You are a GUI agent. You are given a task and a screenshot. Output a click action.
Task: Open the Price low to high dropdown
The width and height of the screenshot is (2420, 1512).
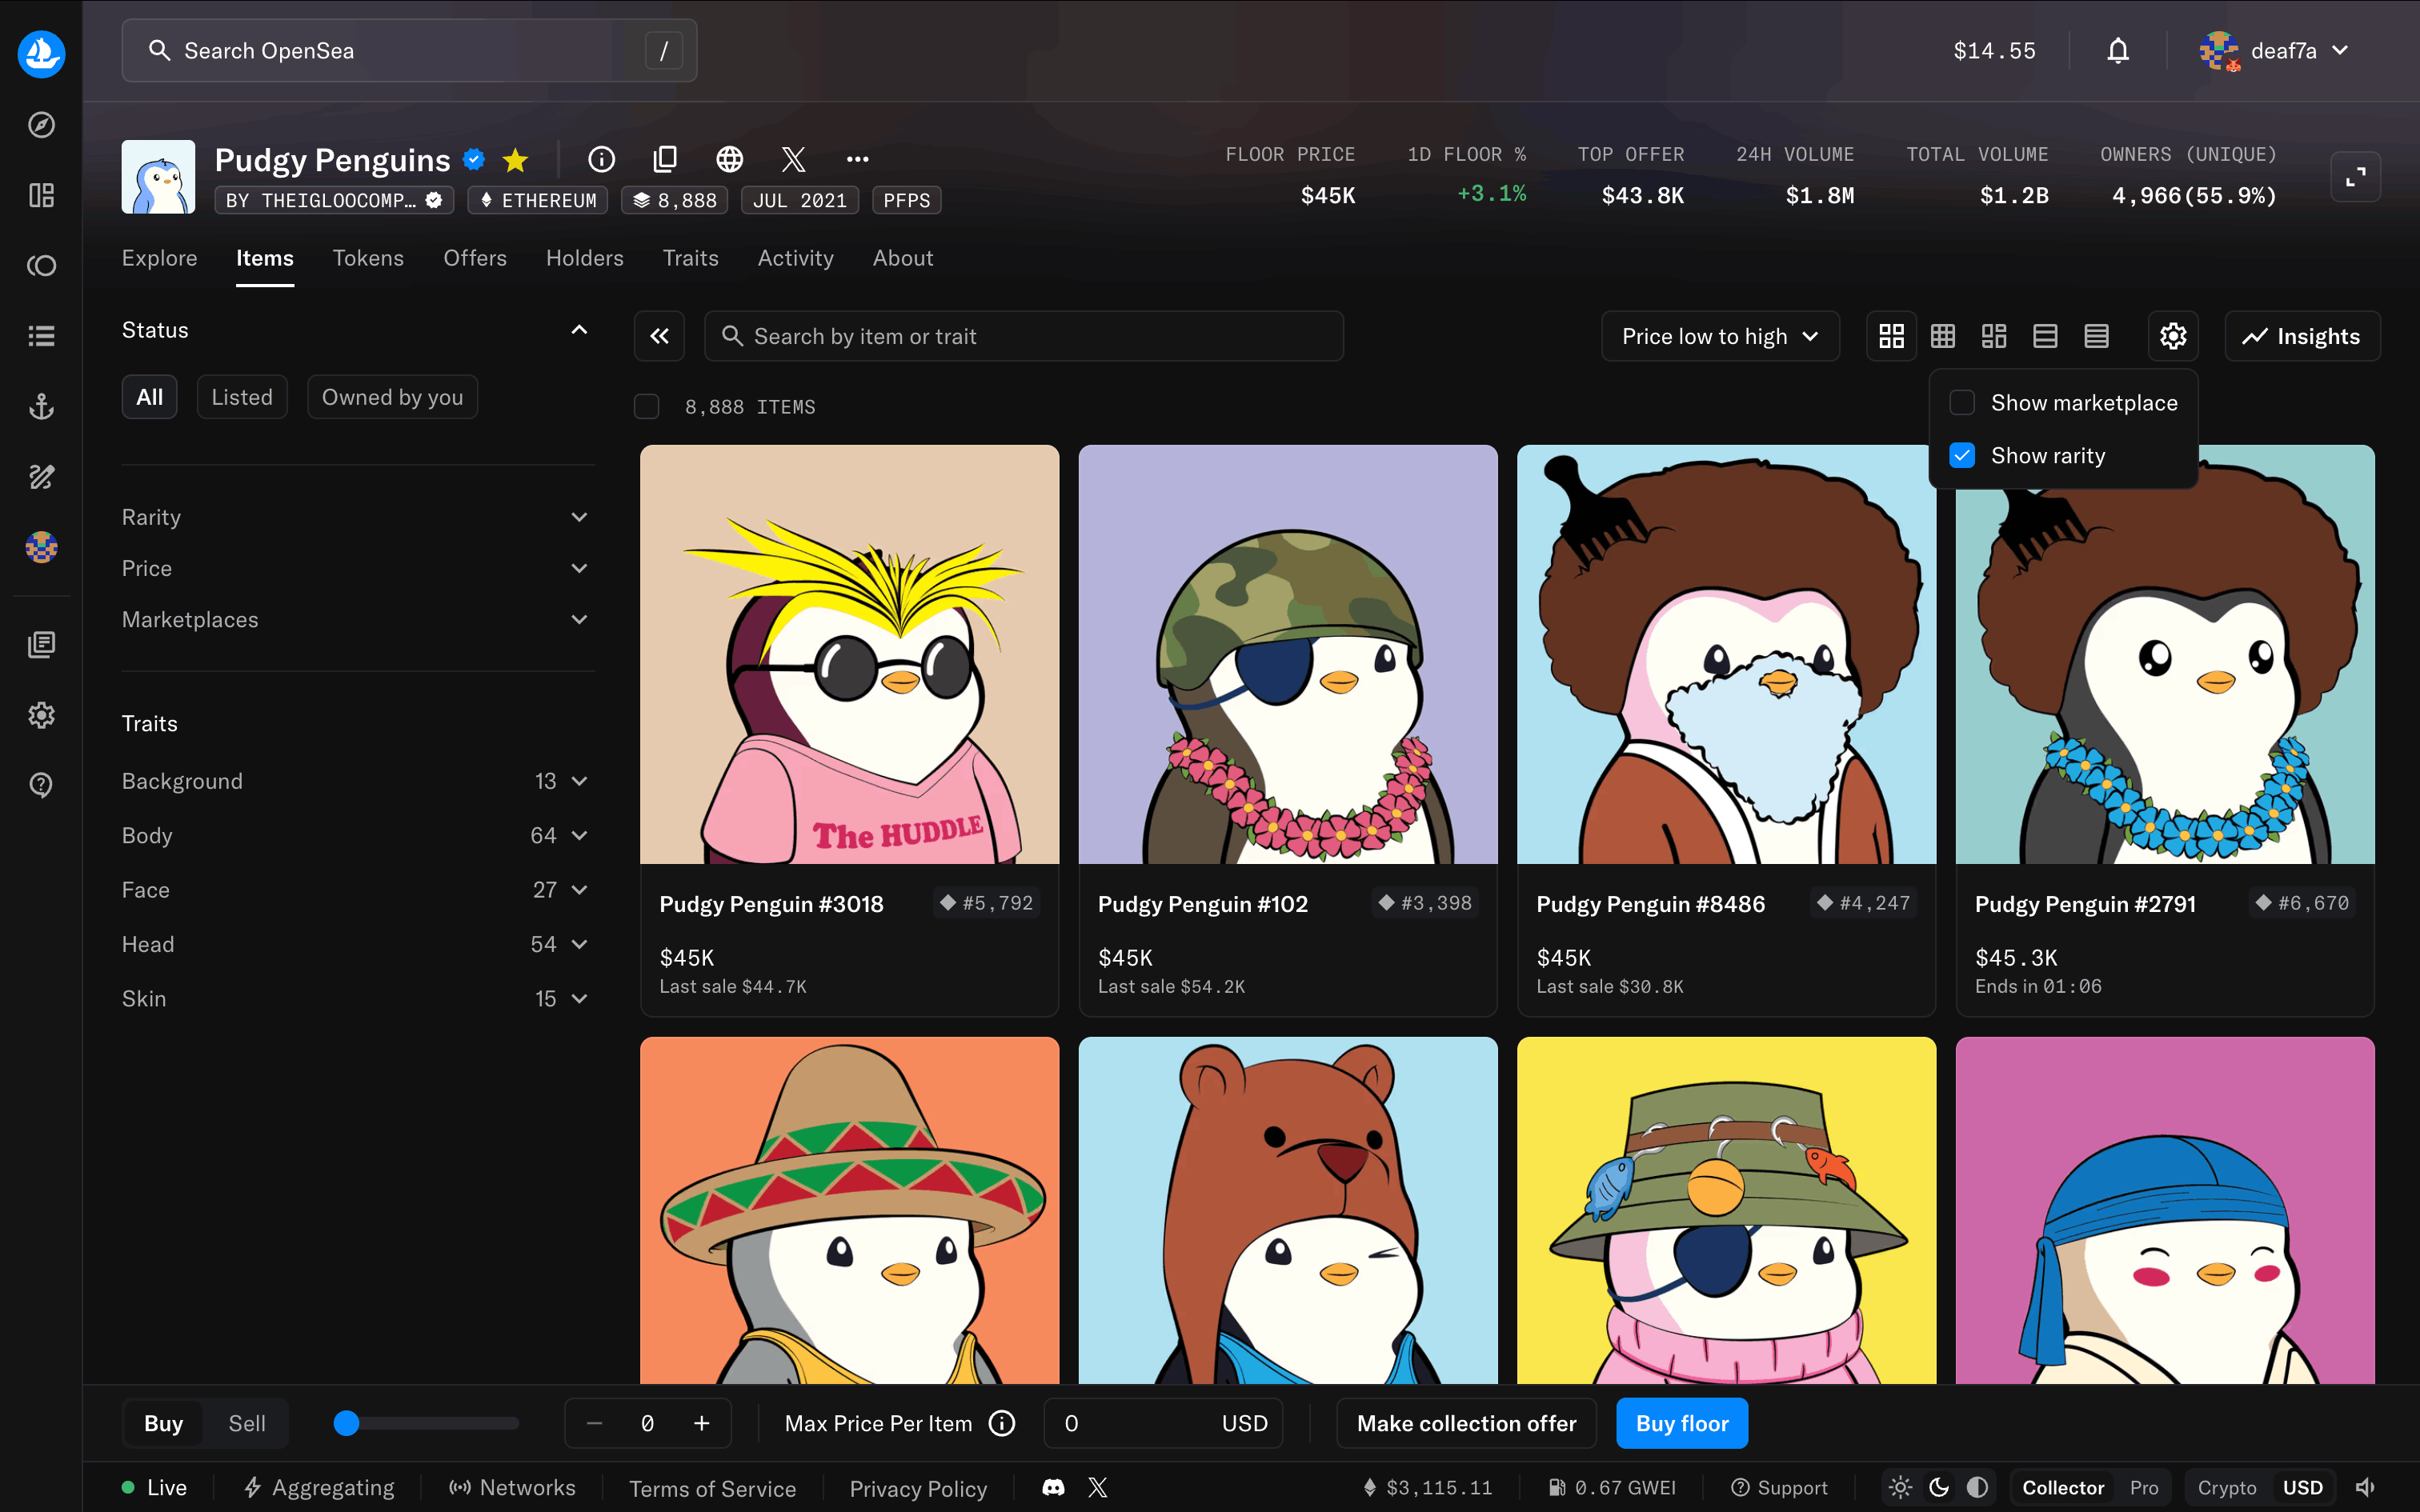(x=1719, y=336)
